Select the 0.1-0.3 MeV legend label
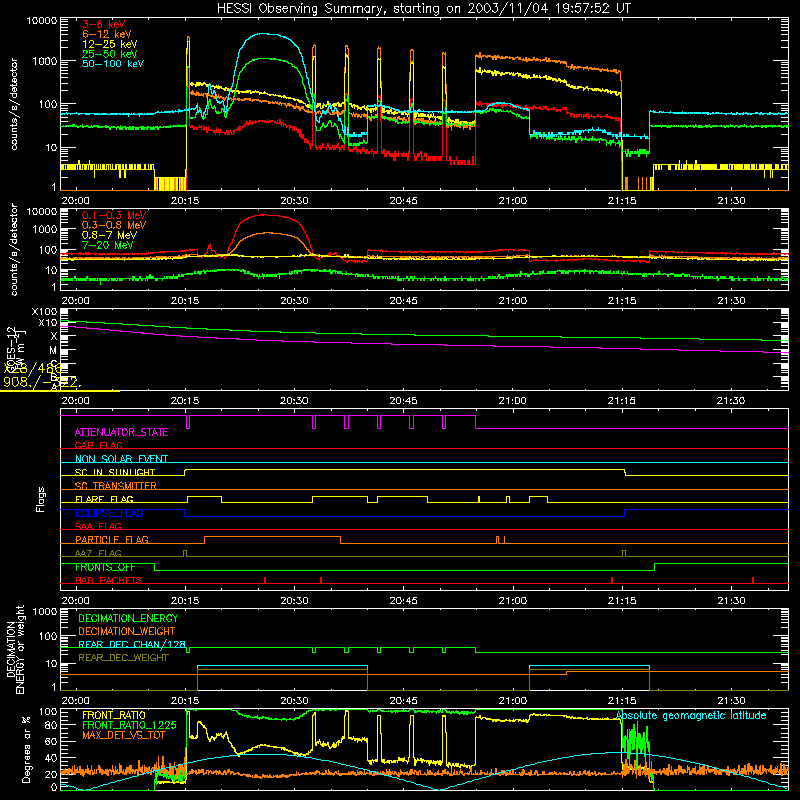This screenshot has height=800, width=800. (x=114, y=215)
